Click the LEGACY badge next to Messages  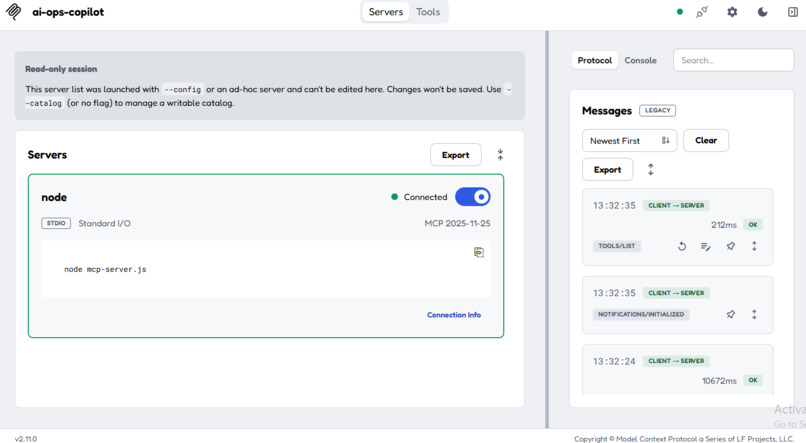click(x=657, y=110)
